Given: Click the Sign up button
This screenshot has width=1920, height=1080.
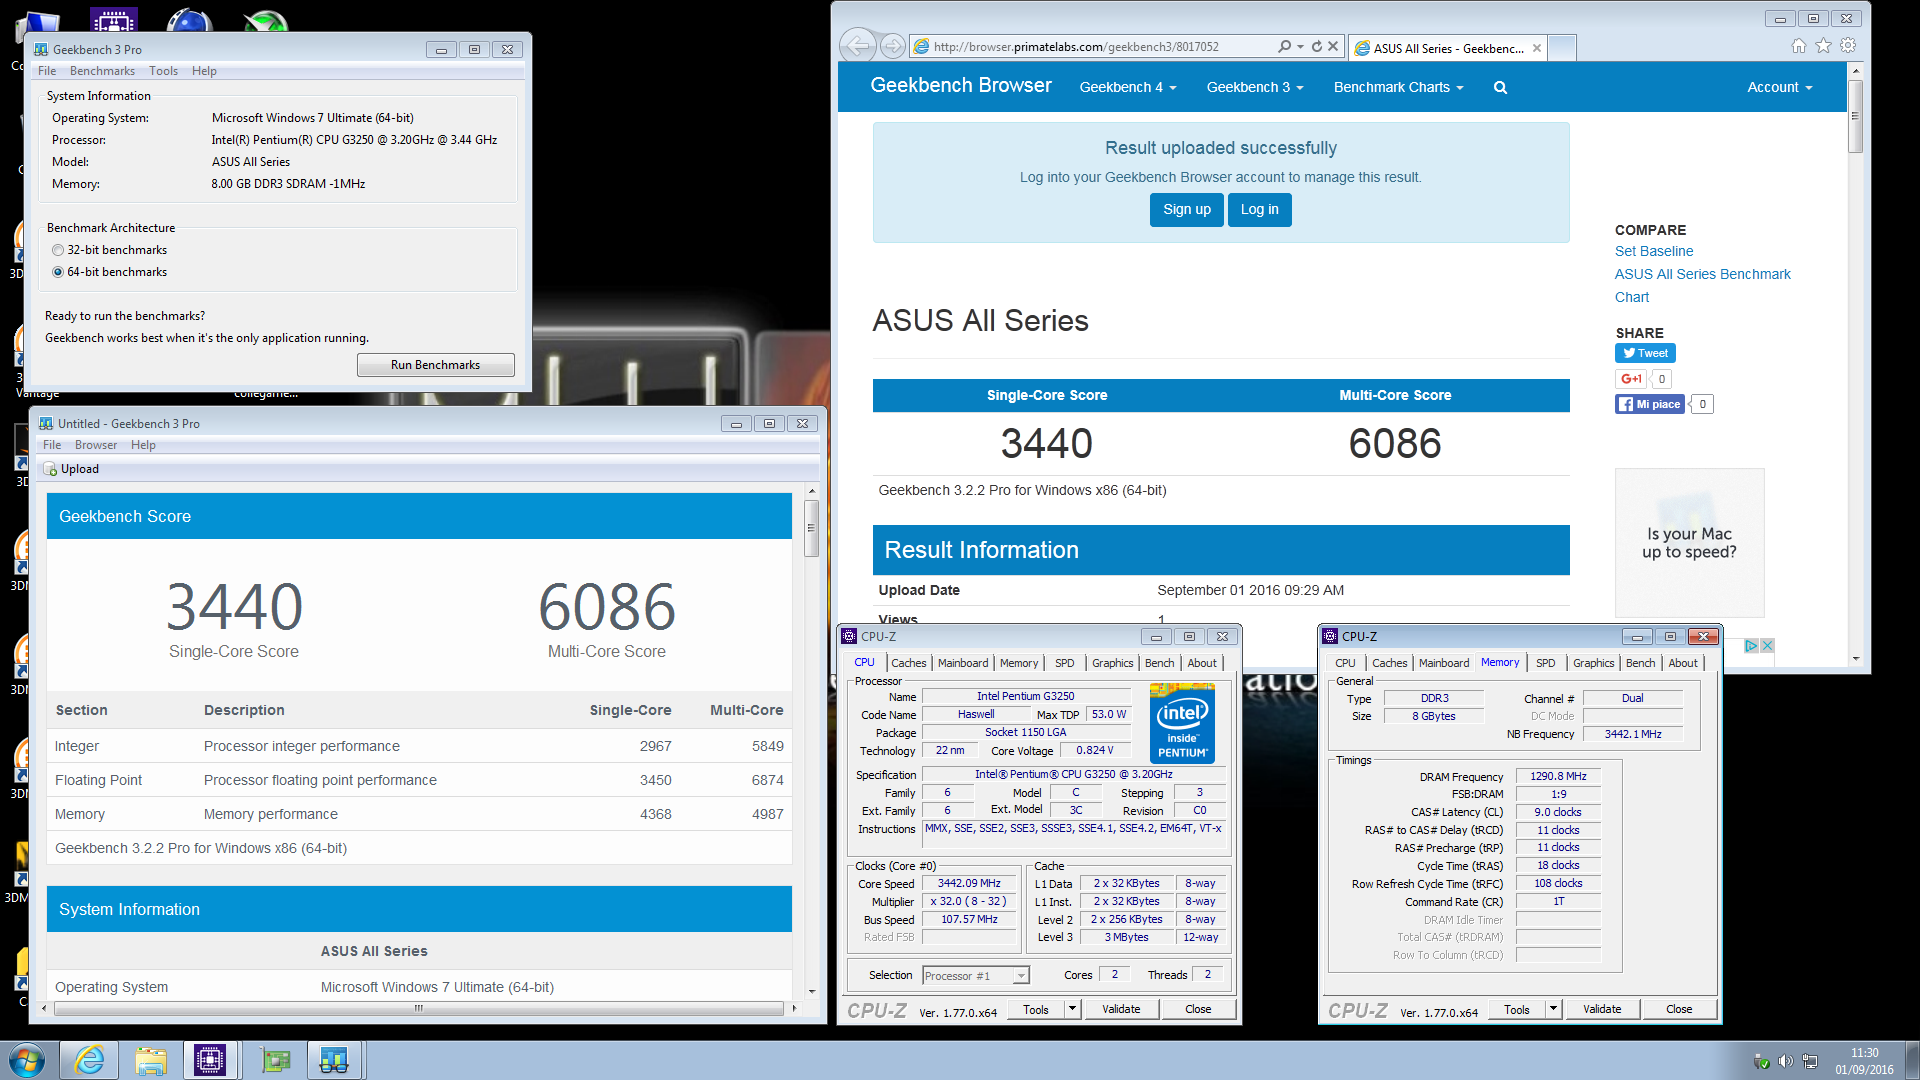Looking at the screenshot, I should (1186, 210).
